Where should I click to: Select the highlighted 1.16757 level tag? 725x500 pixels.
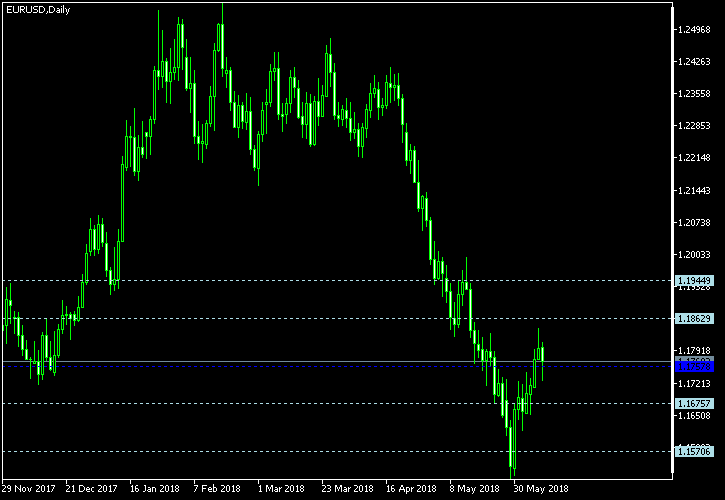694,404
